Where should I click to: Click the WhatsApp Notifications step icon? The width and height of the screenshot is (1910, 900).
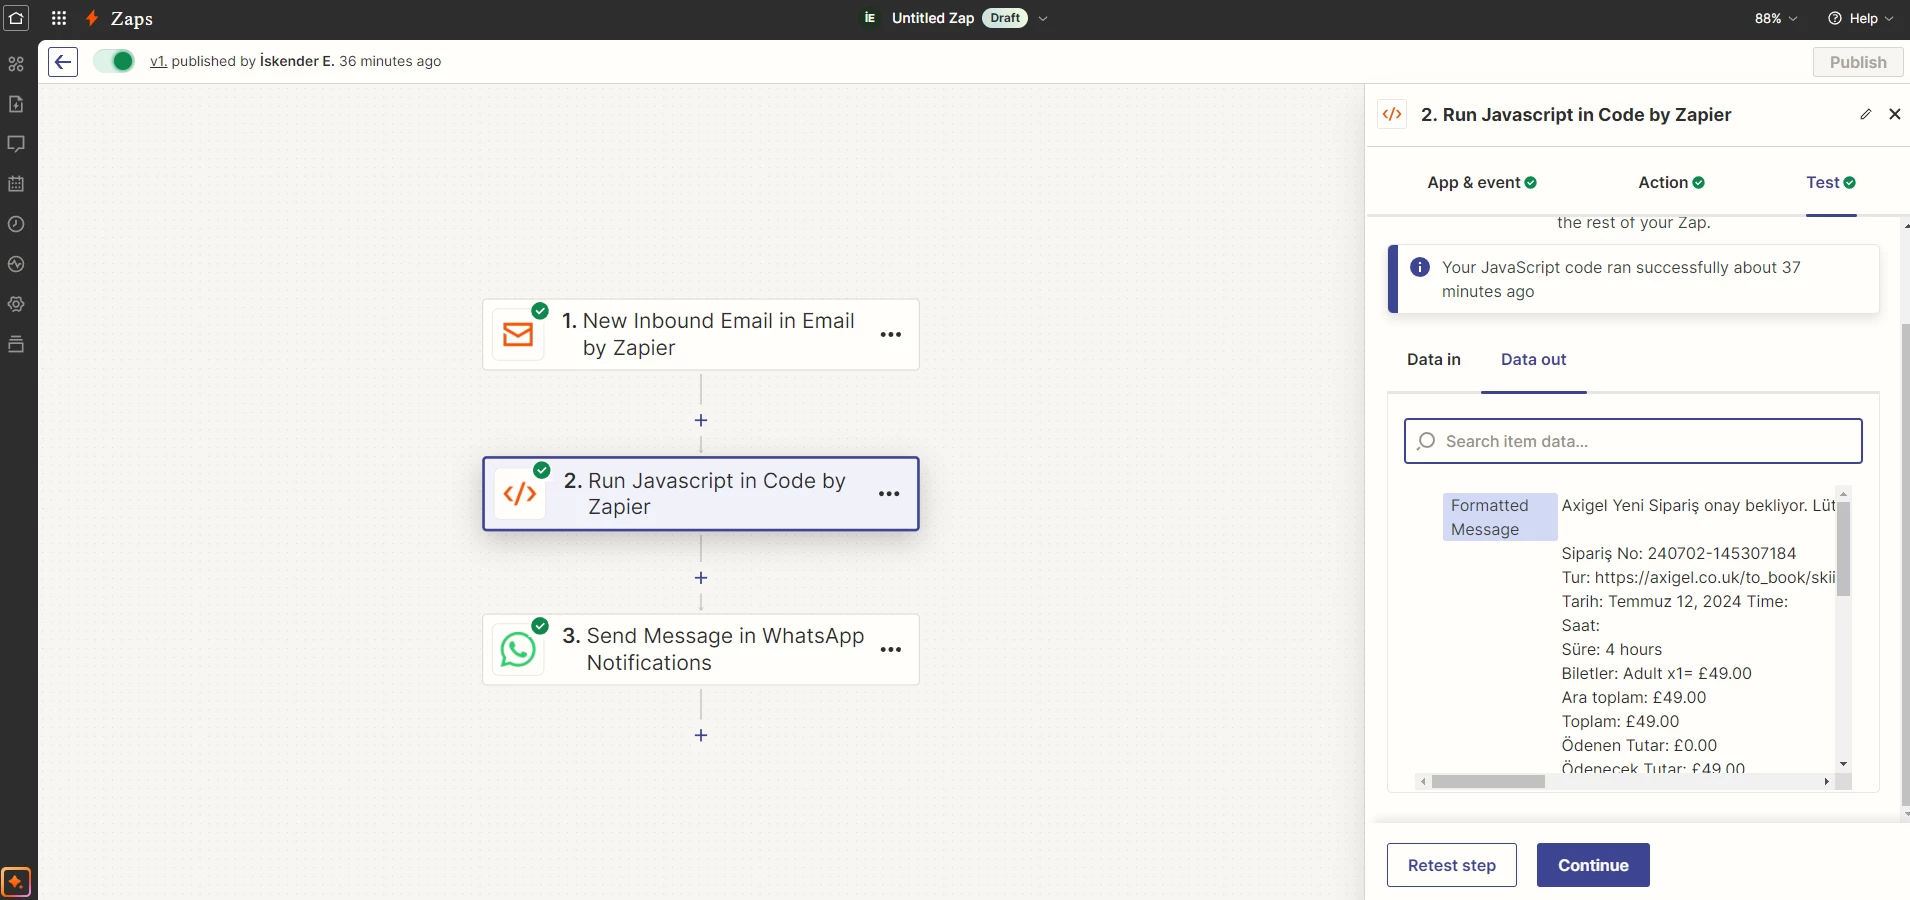[x=518, y=649]
